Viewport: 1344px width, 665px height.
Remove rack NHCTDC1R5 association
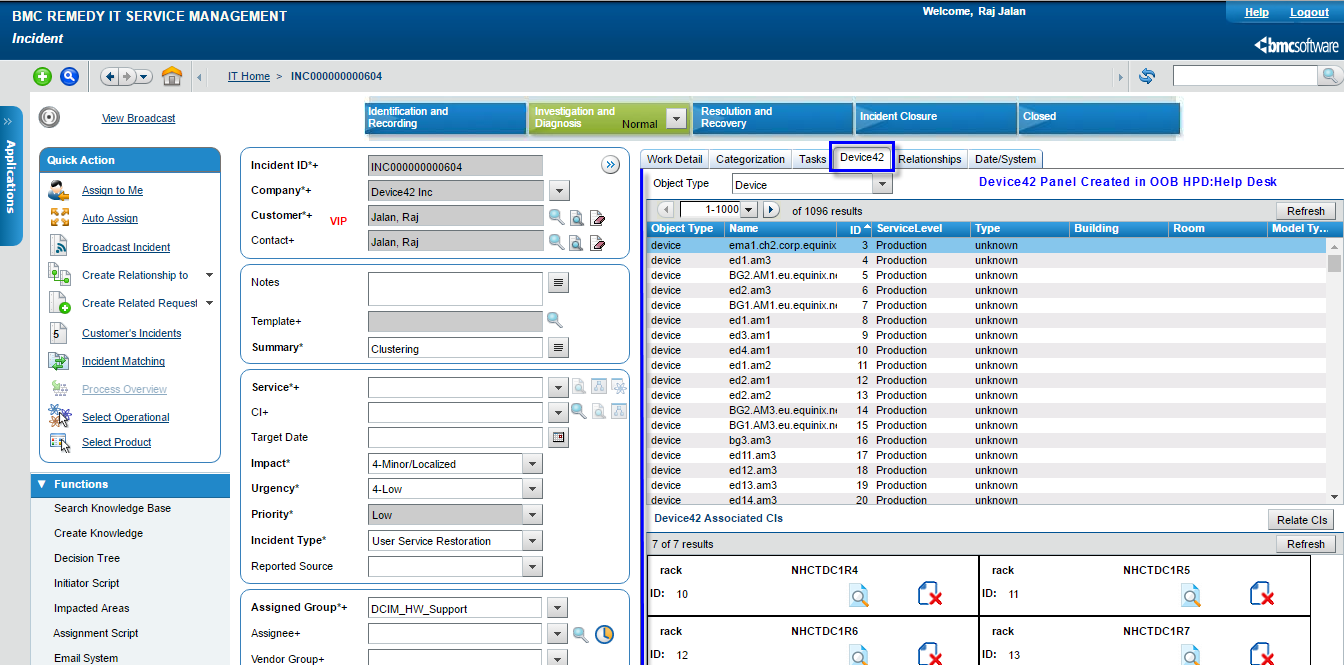tap(1262, 595)
